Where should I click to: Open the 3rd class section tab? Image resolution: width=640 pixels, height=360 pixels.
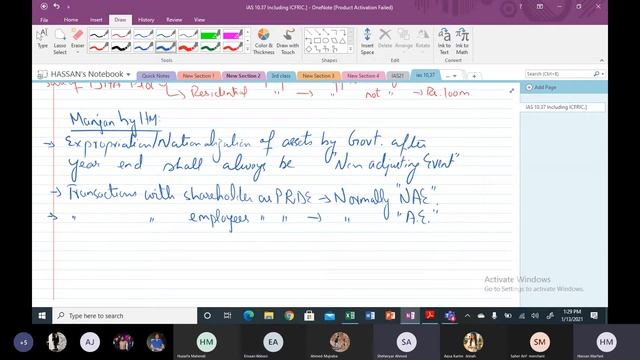[x=281, y=76]
